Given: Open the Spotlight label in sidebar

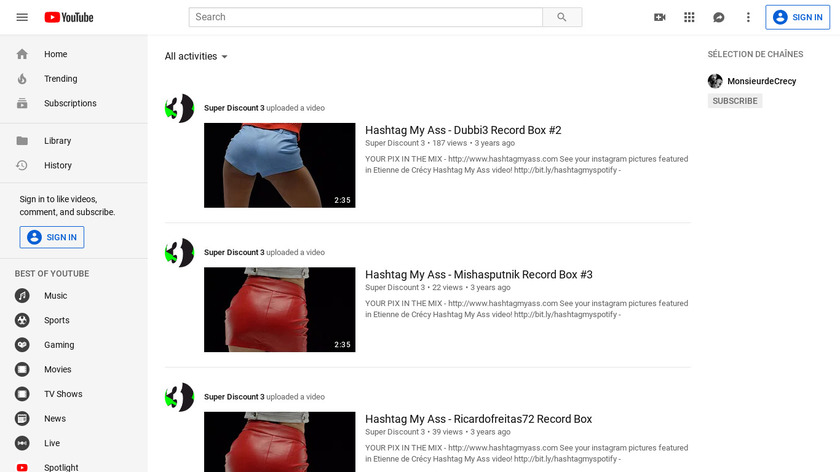Looking at the screenshot, I should coord(61,468).
